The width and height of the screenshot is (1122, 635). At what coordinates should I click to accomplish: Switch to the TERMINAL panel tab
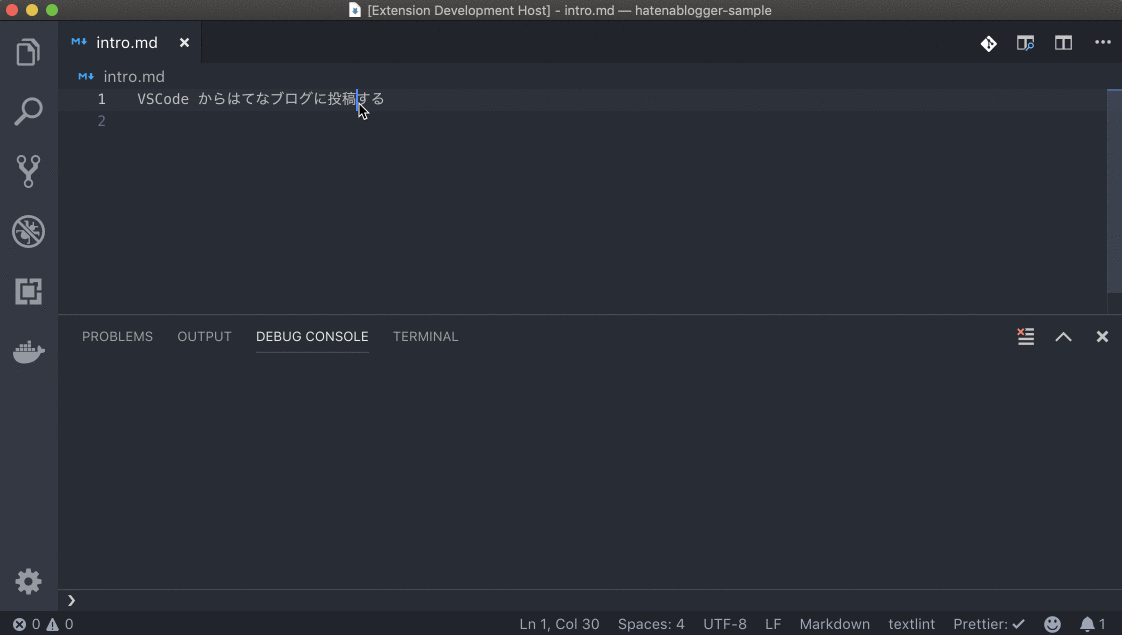(425, 336)
